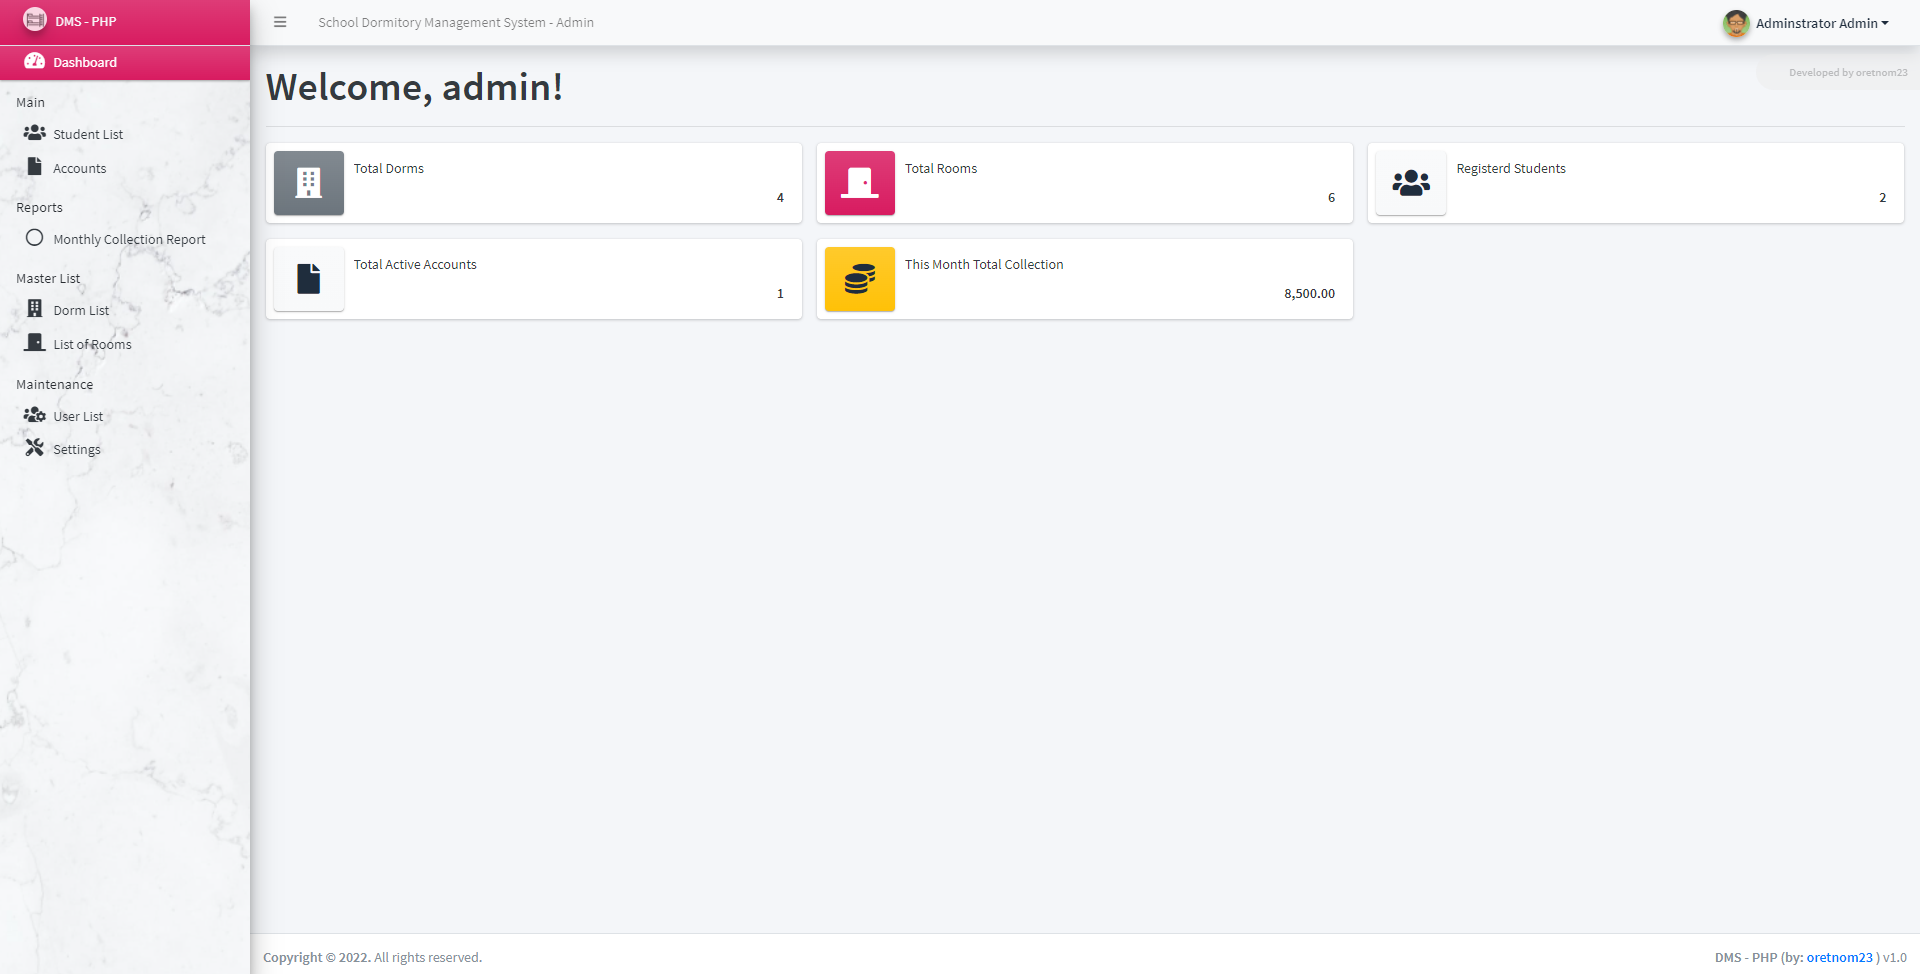Select the Monthly Collection Report circle icon

[x=35, y=238]
